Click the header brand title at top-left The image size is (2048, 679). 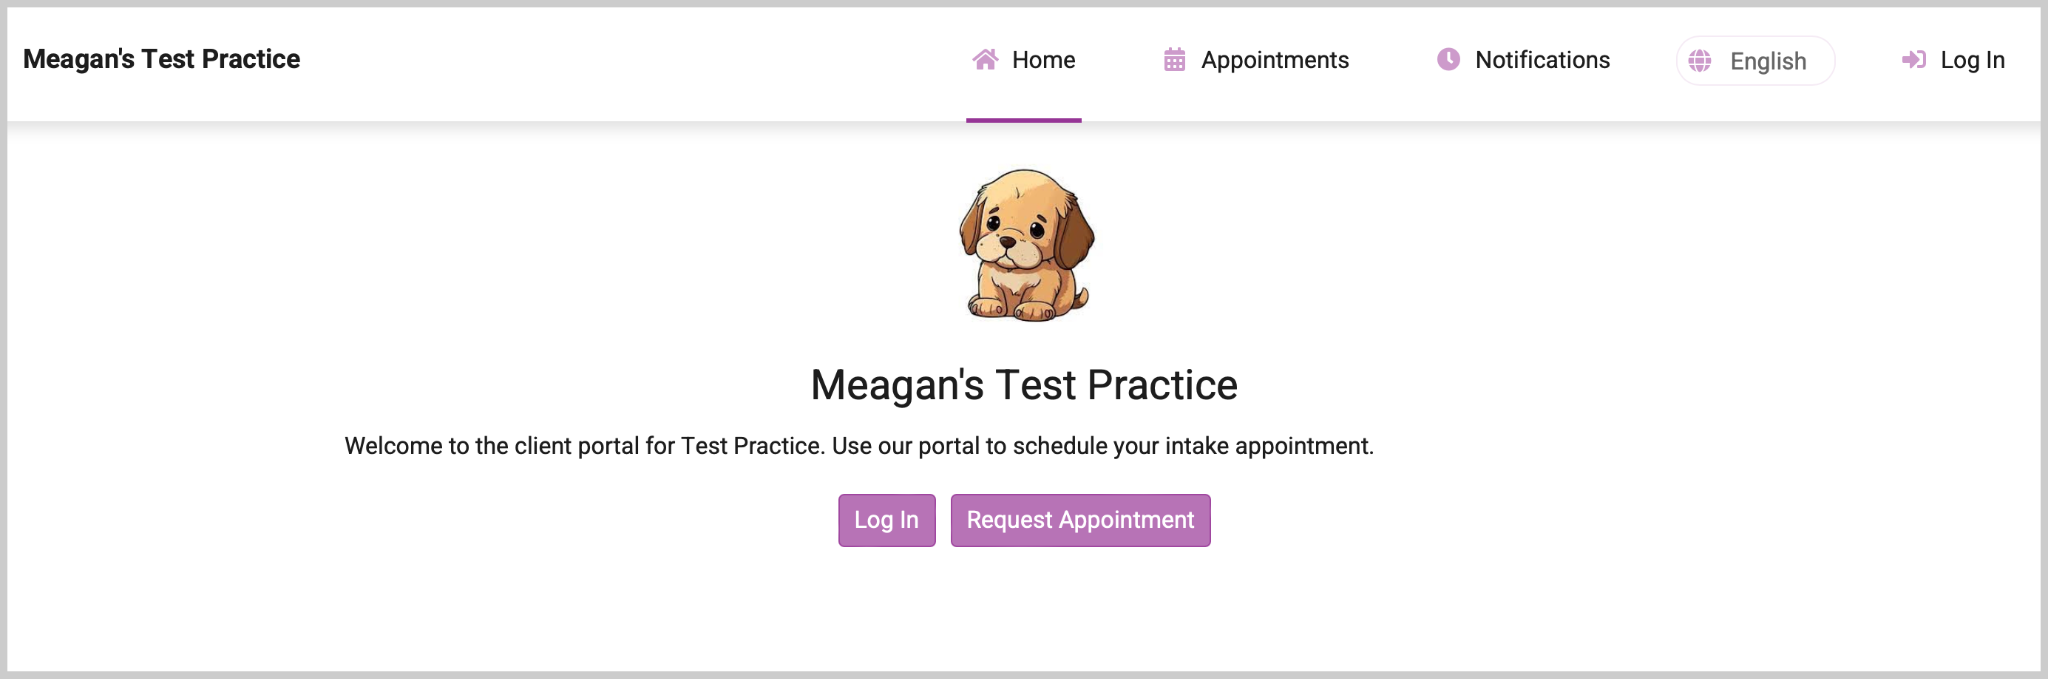[161, 59]
